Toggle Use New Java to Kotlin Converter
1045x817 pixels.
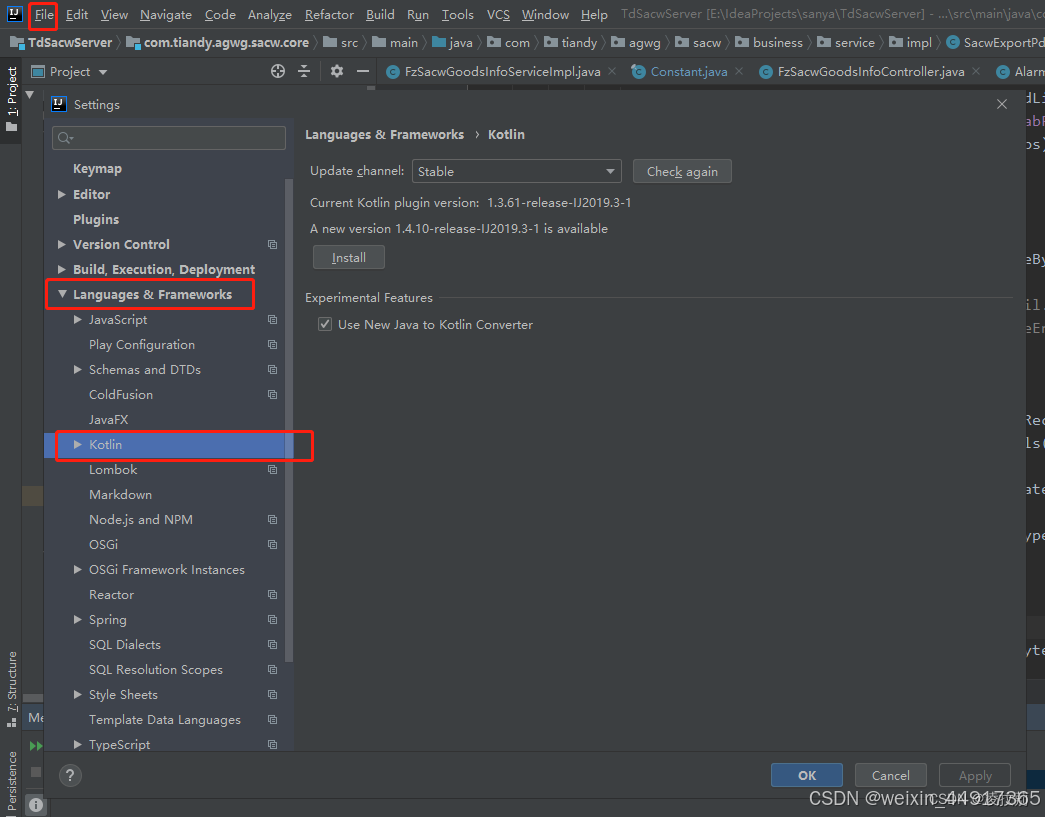point(324,324)
